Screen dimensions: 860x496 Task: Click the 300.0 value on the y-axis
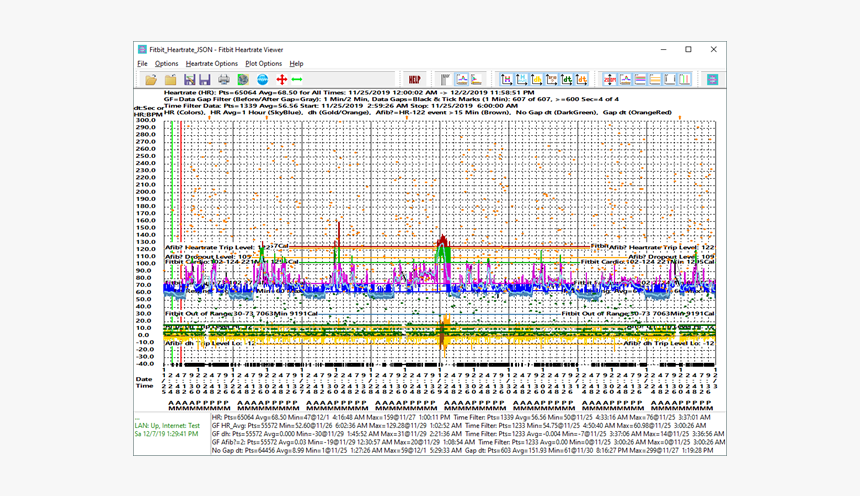[x=146, y=120]
